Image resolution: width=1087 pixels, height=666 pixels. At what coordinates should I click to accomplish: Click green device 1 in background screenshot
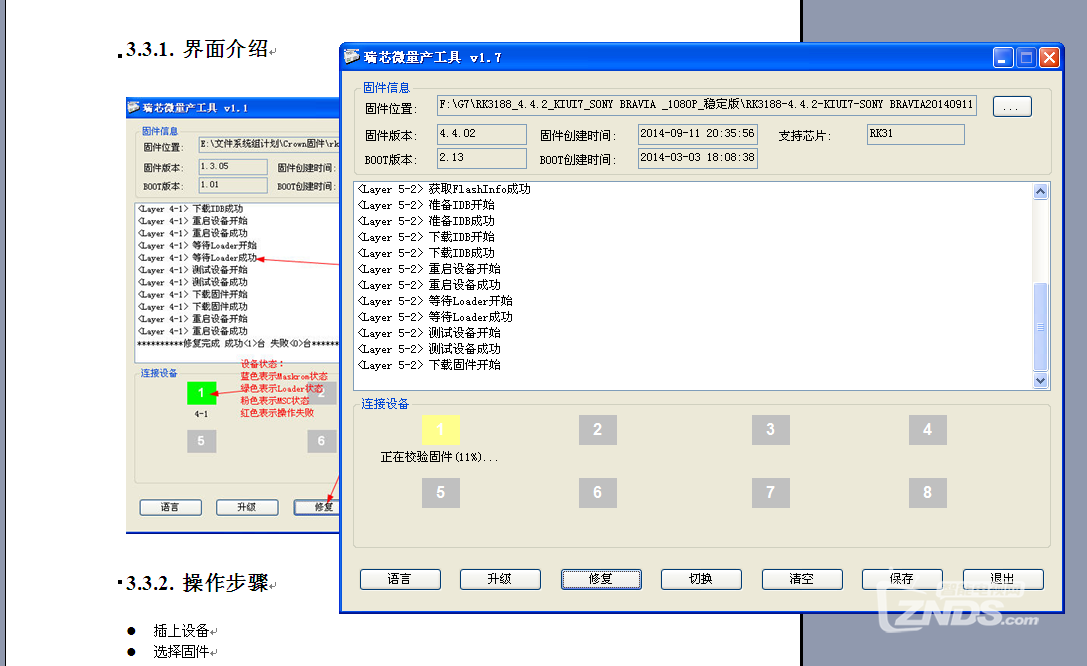coord(201,393)
